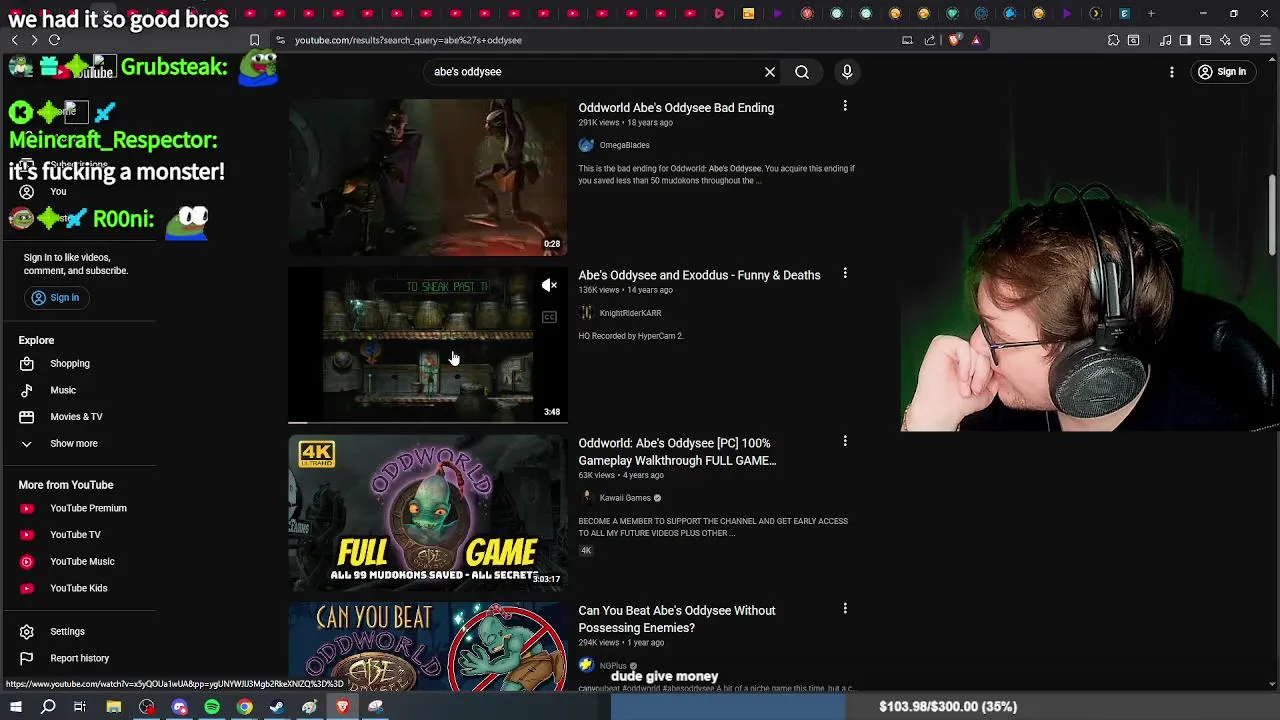Click the sidebar Sign in button
Image resolution: width=1280 pixels, height=720 pixels.
(x=55, y=297)
